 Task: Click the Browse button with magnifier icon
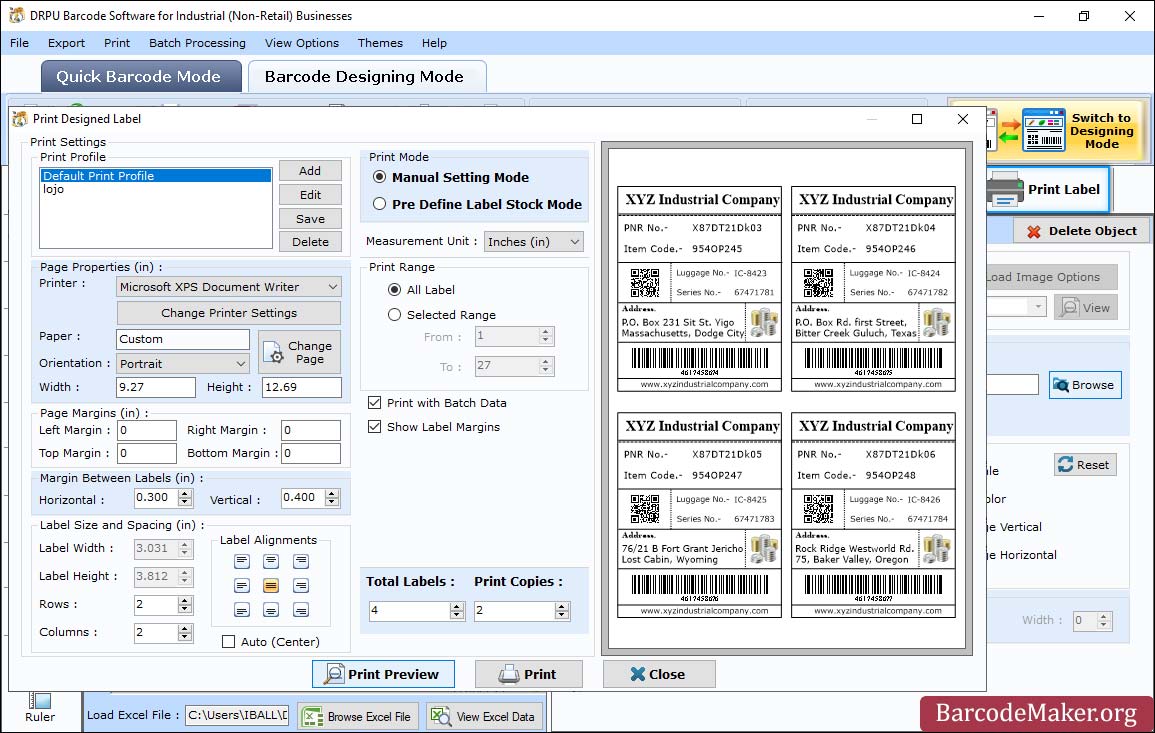1085,385
